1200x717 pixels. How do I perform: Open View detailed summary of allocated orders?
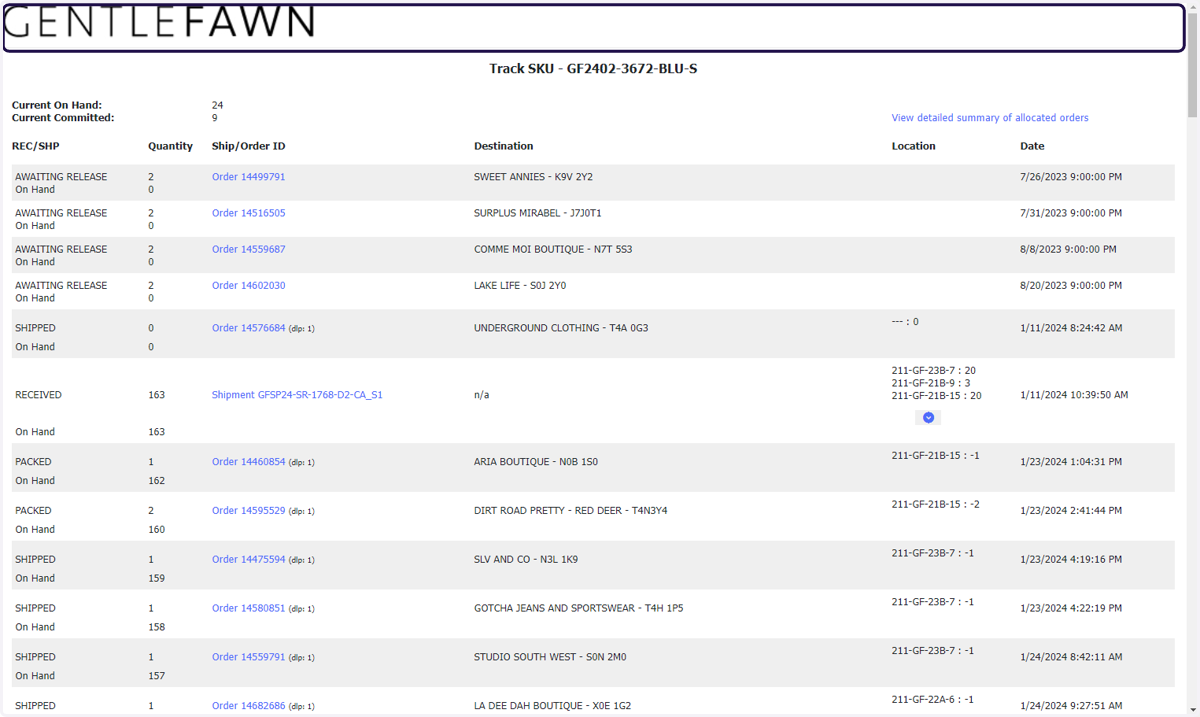coord(990,118)
